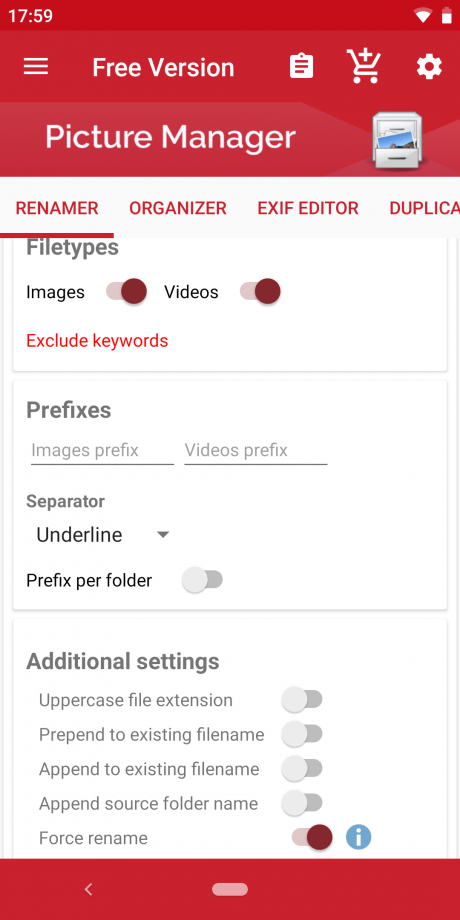Image resolution: width=460 pixels, height=920 pixels.
Task: Turn off the Force rename switch
Action: click(x=312, y=837)
